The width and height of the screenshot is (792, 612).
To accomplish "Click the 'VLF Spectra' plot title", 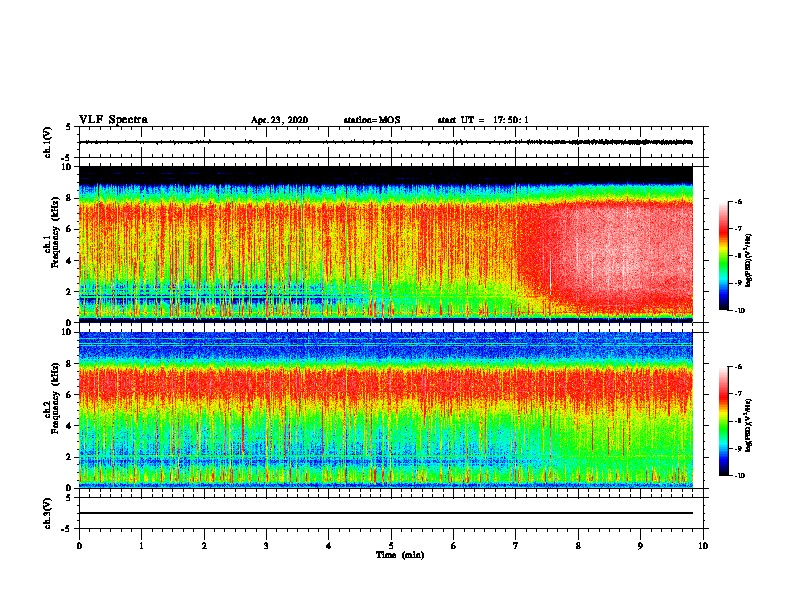I will tap(113, 120).
